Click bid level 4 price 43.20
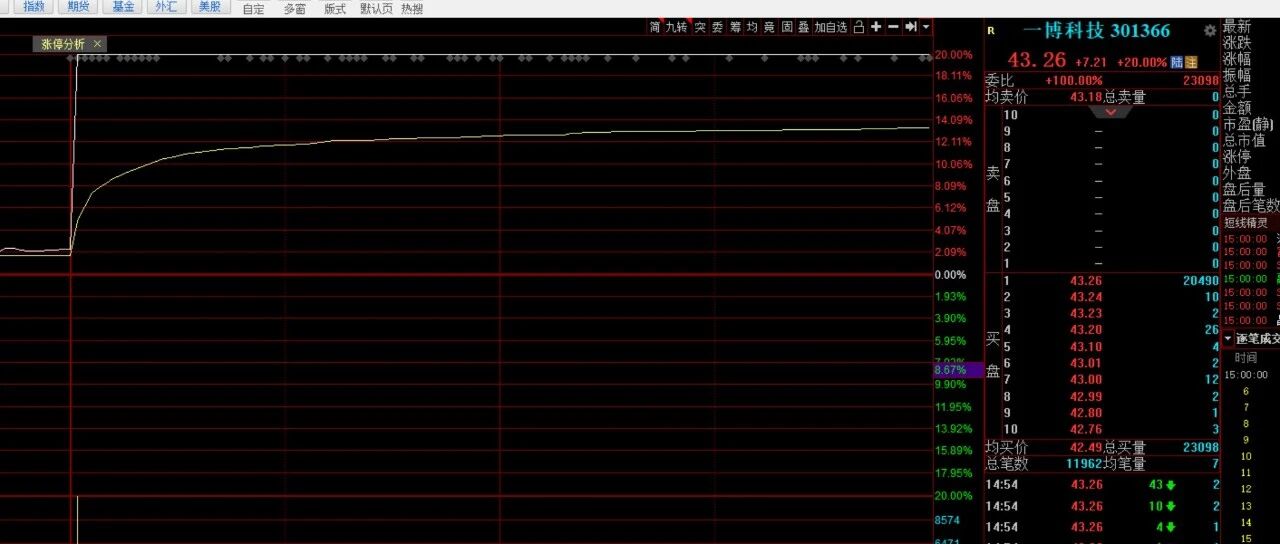Image resolution: width=1280 pixels, height=544 pixels. tap(1086, 330)
